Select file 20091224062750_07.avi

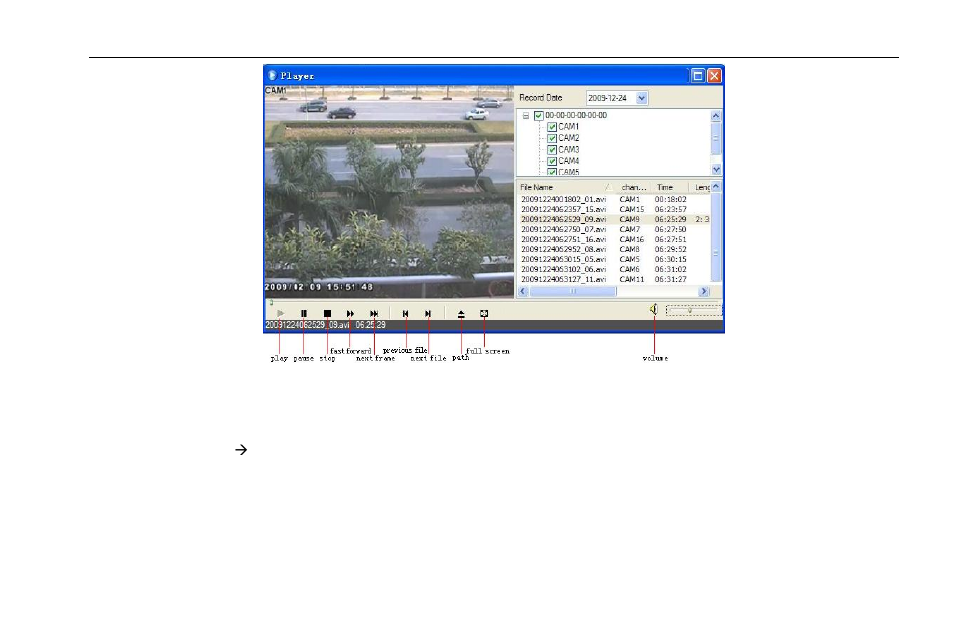click(563, 229)
